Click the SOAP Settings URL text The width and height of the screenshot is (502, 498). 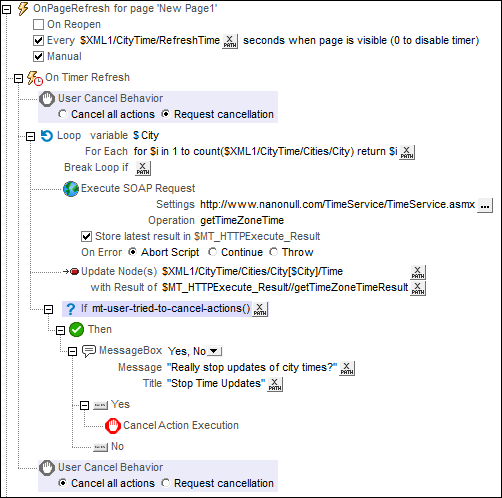point(337,204)
